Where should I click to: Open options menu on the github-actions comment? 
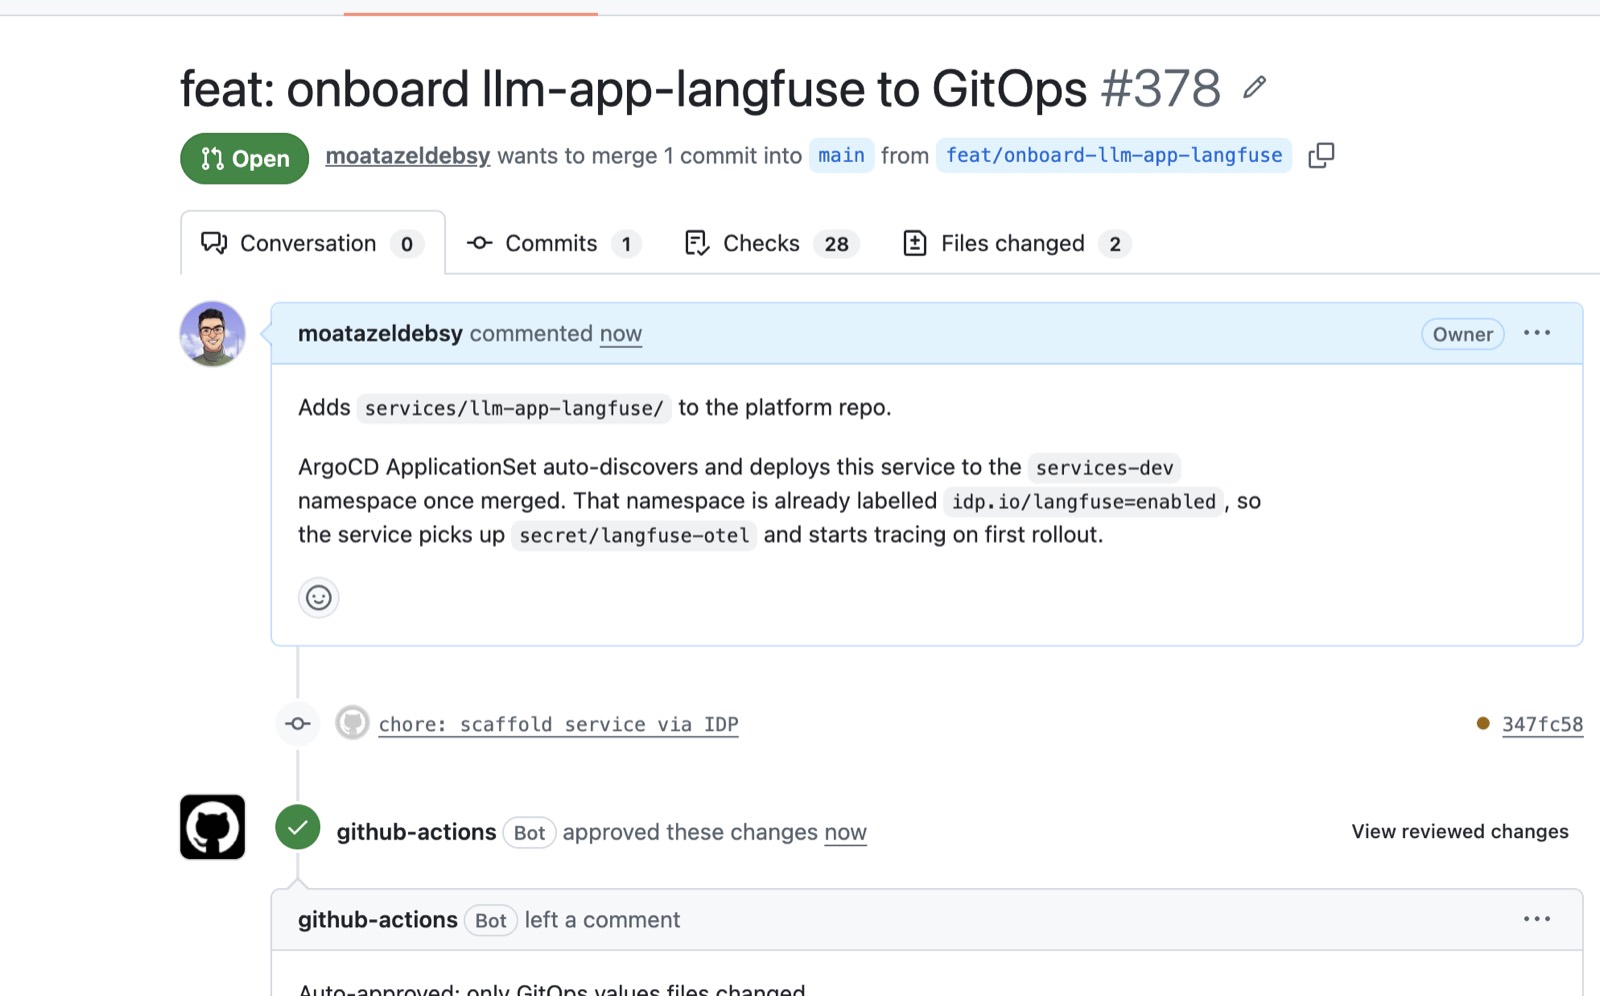coord(1537,919)
